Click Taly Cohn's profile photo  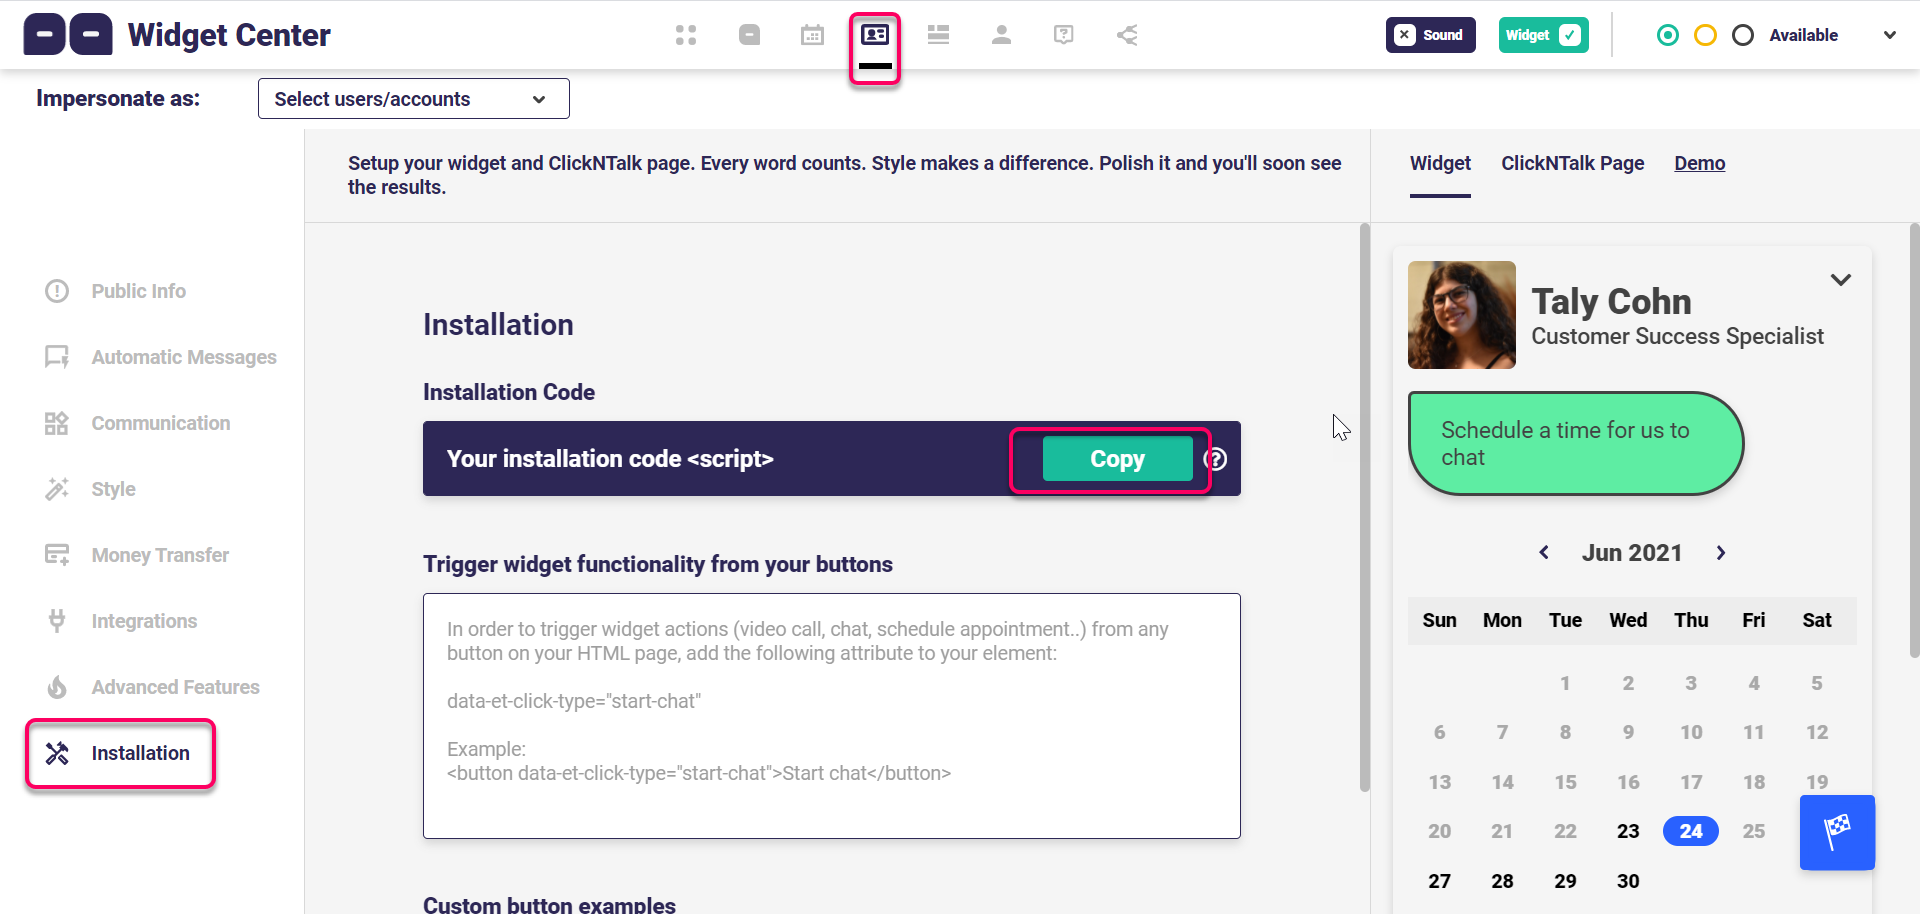tap(1461, 315)
